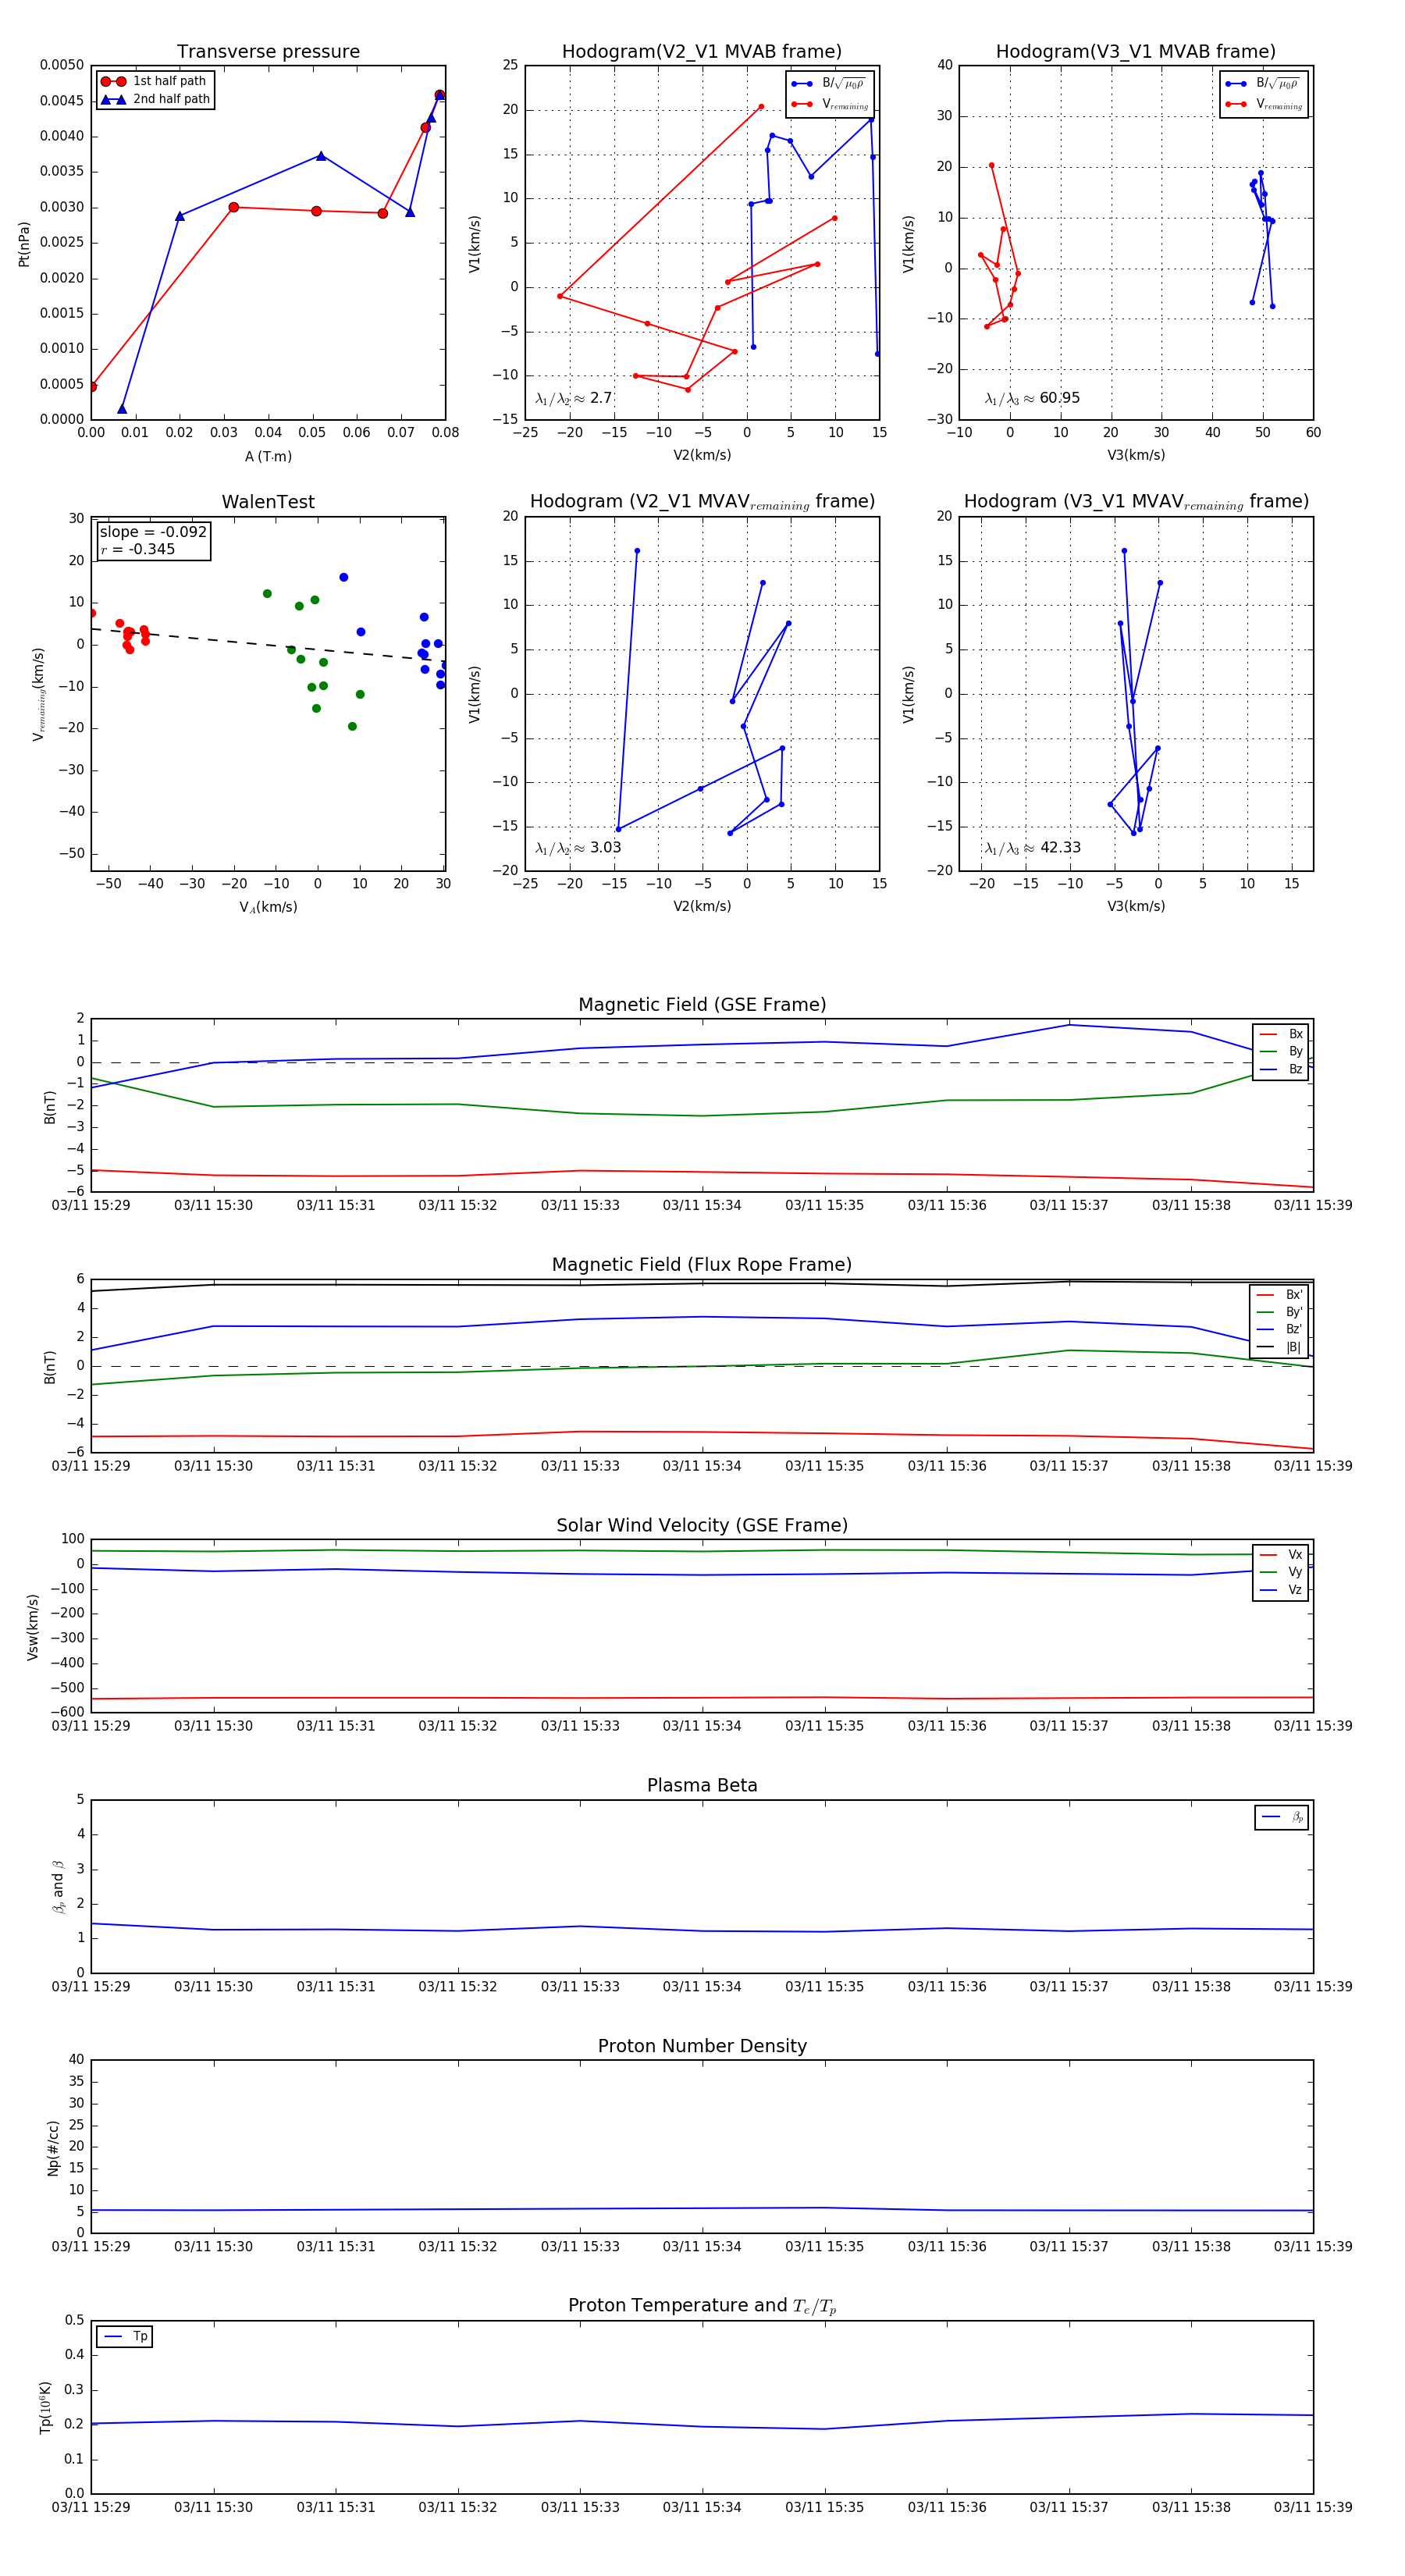This screenshot has width=1405, height=2576.
Task: Click the "Proton Temperature and Te/Tp" title
Action: click(702, 2306)
